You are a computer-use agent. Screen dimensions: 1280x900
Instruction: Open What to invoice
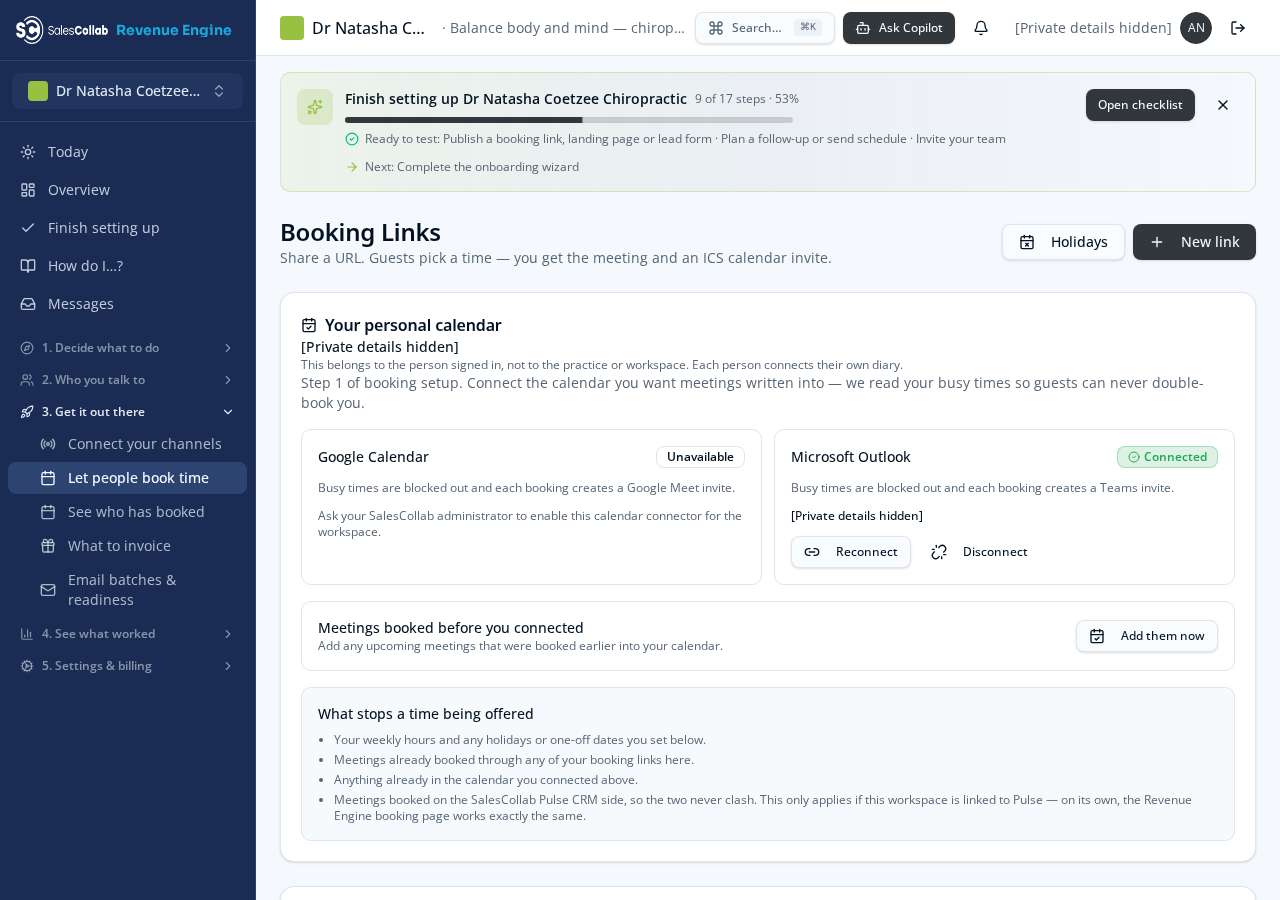click(128, 546)
